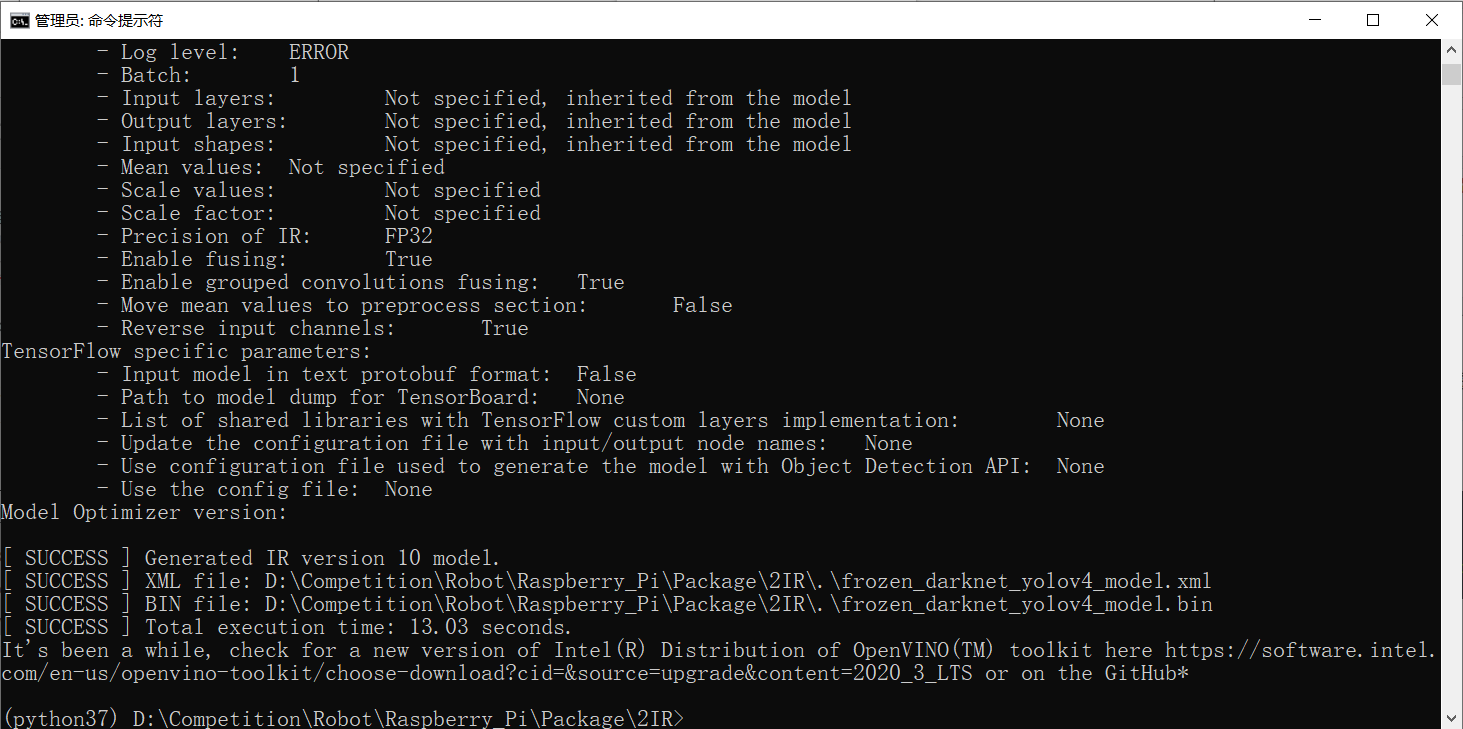This screenshot has height=729, width=1463.
Task: Click the minimize window control
Action: [1313, 19]
